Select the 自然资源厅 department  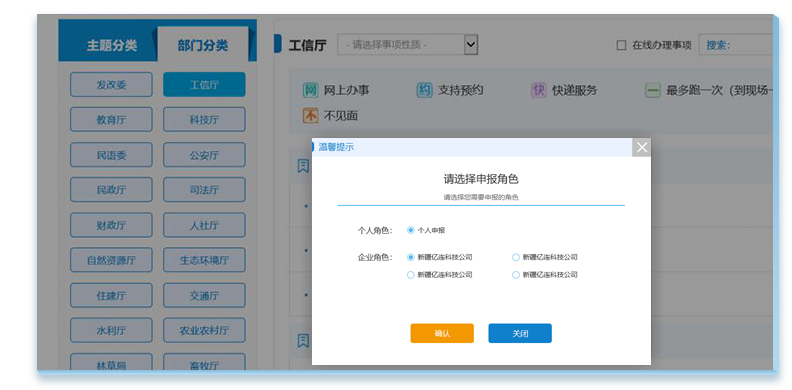[x=111, y=260]
